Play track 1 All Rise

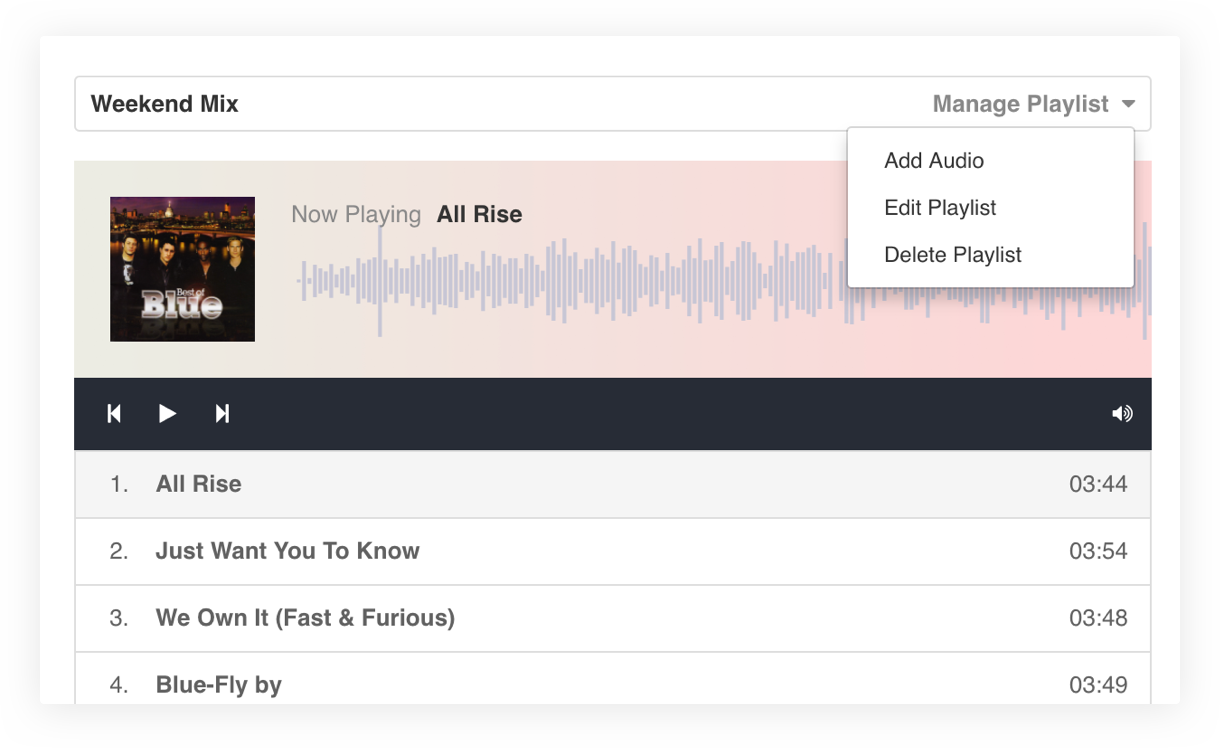pyautogui.click(x=612, y=484)
